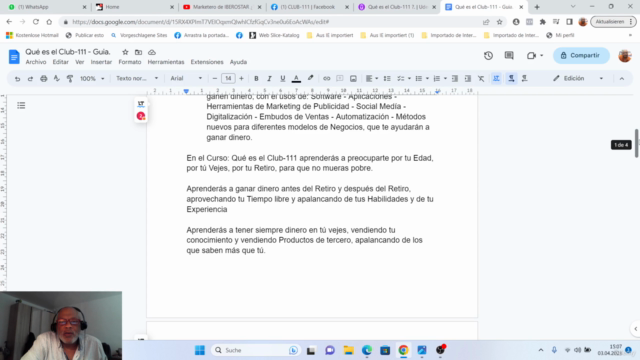Decrease font size with minus button
This screenshot has width=640, height=360.
(x=215, y=78)
